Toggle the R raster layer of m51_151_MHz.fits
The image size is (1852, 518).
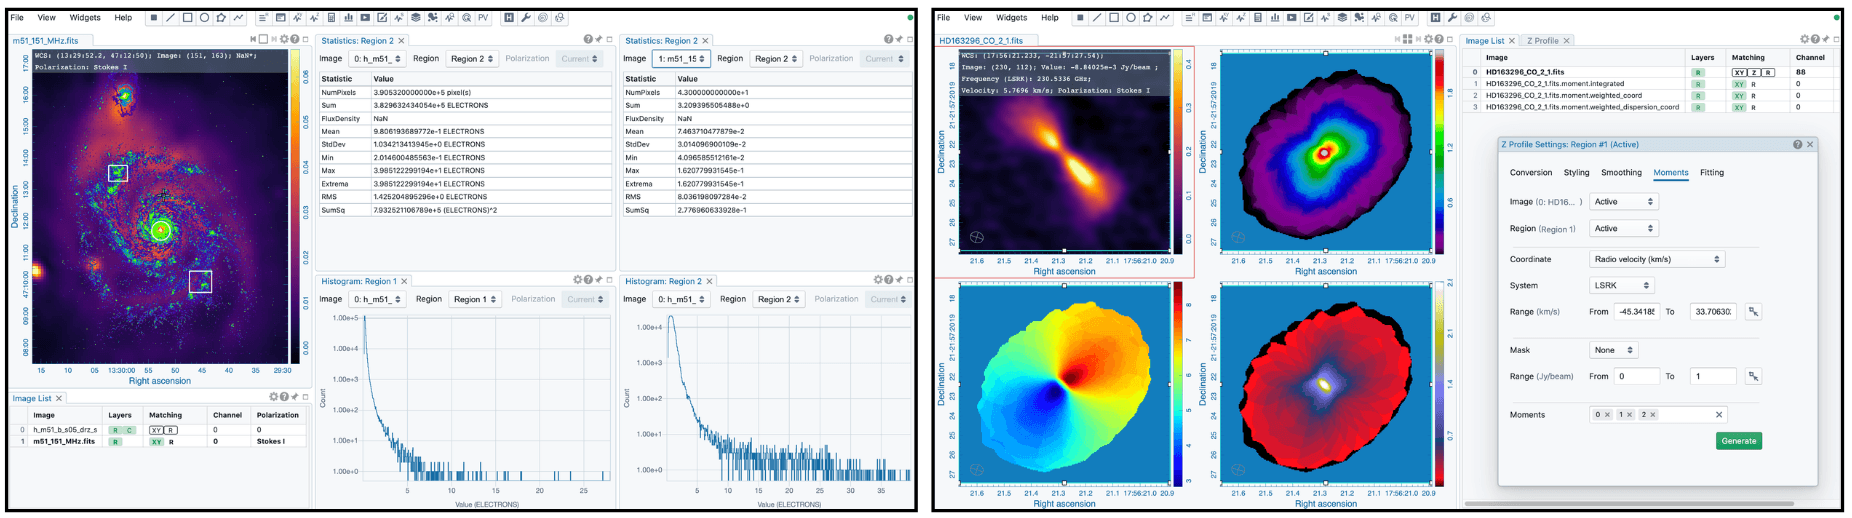pos(115,441)
